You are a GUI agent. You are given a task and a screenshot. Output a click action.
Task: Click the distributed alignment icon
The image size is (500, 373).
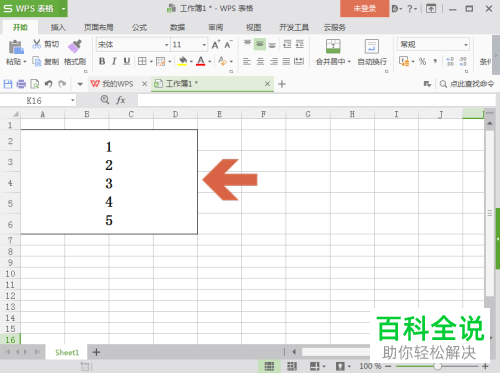(299, 61)
